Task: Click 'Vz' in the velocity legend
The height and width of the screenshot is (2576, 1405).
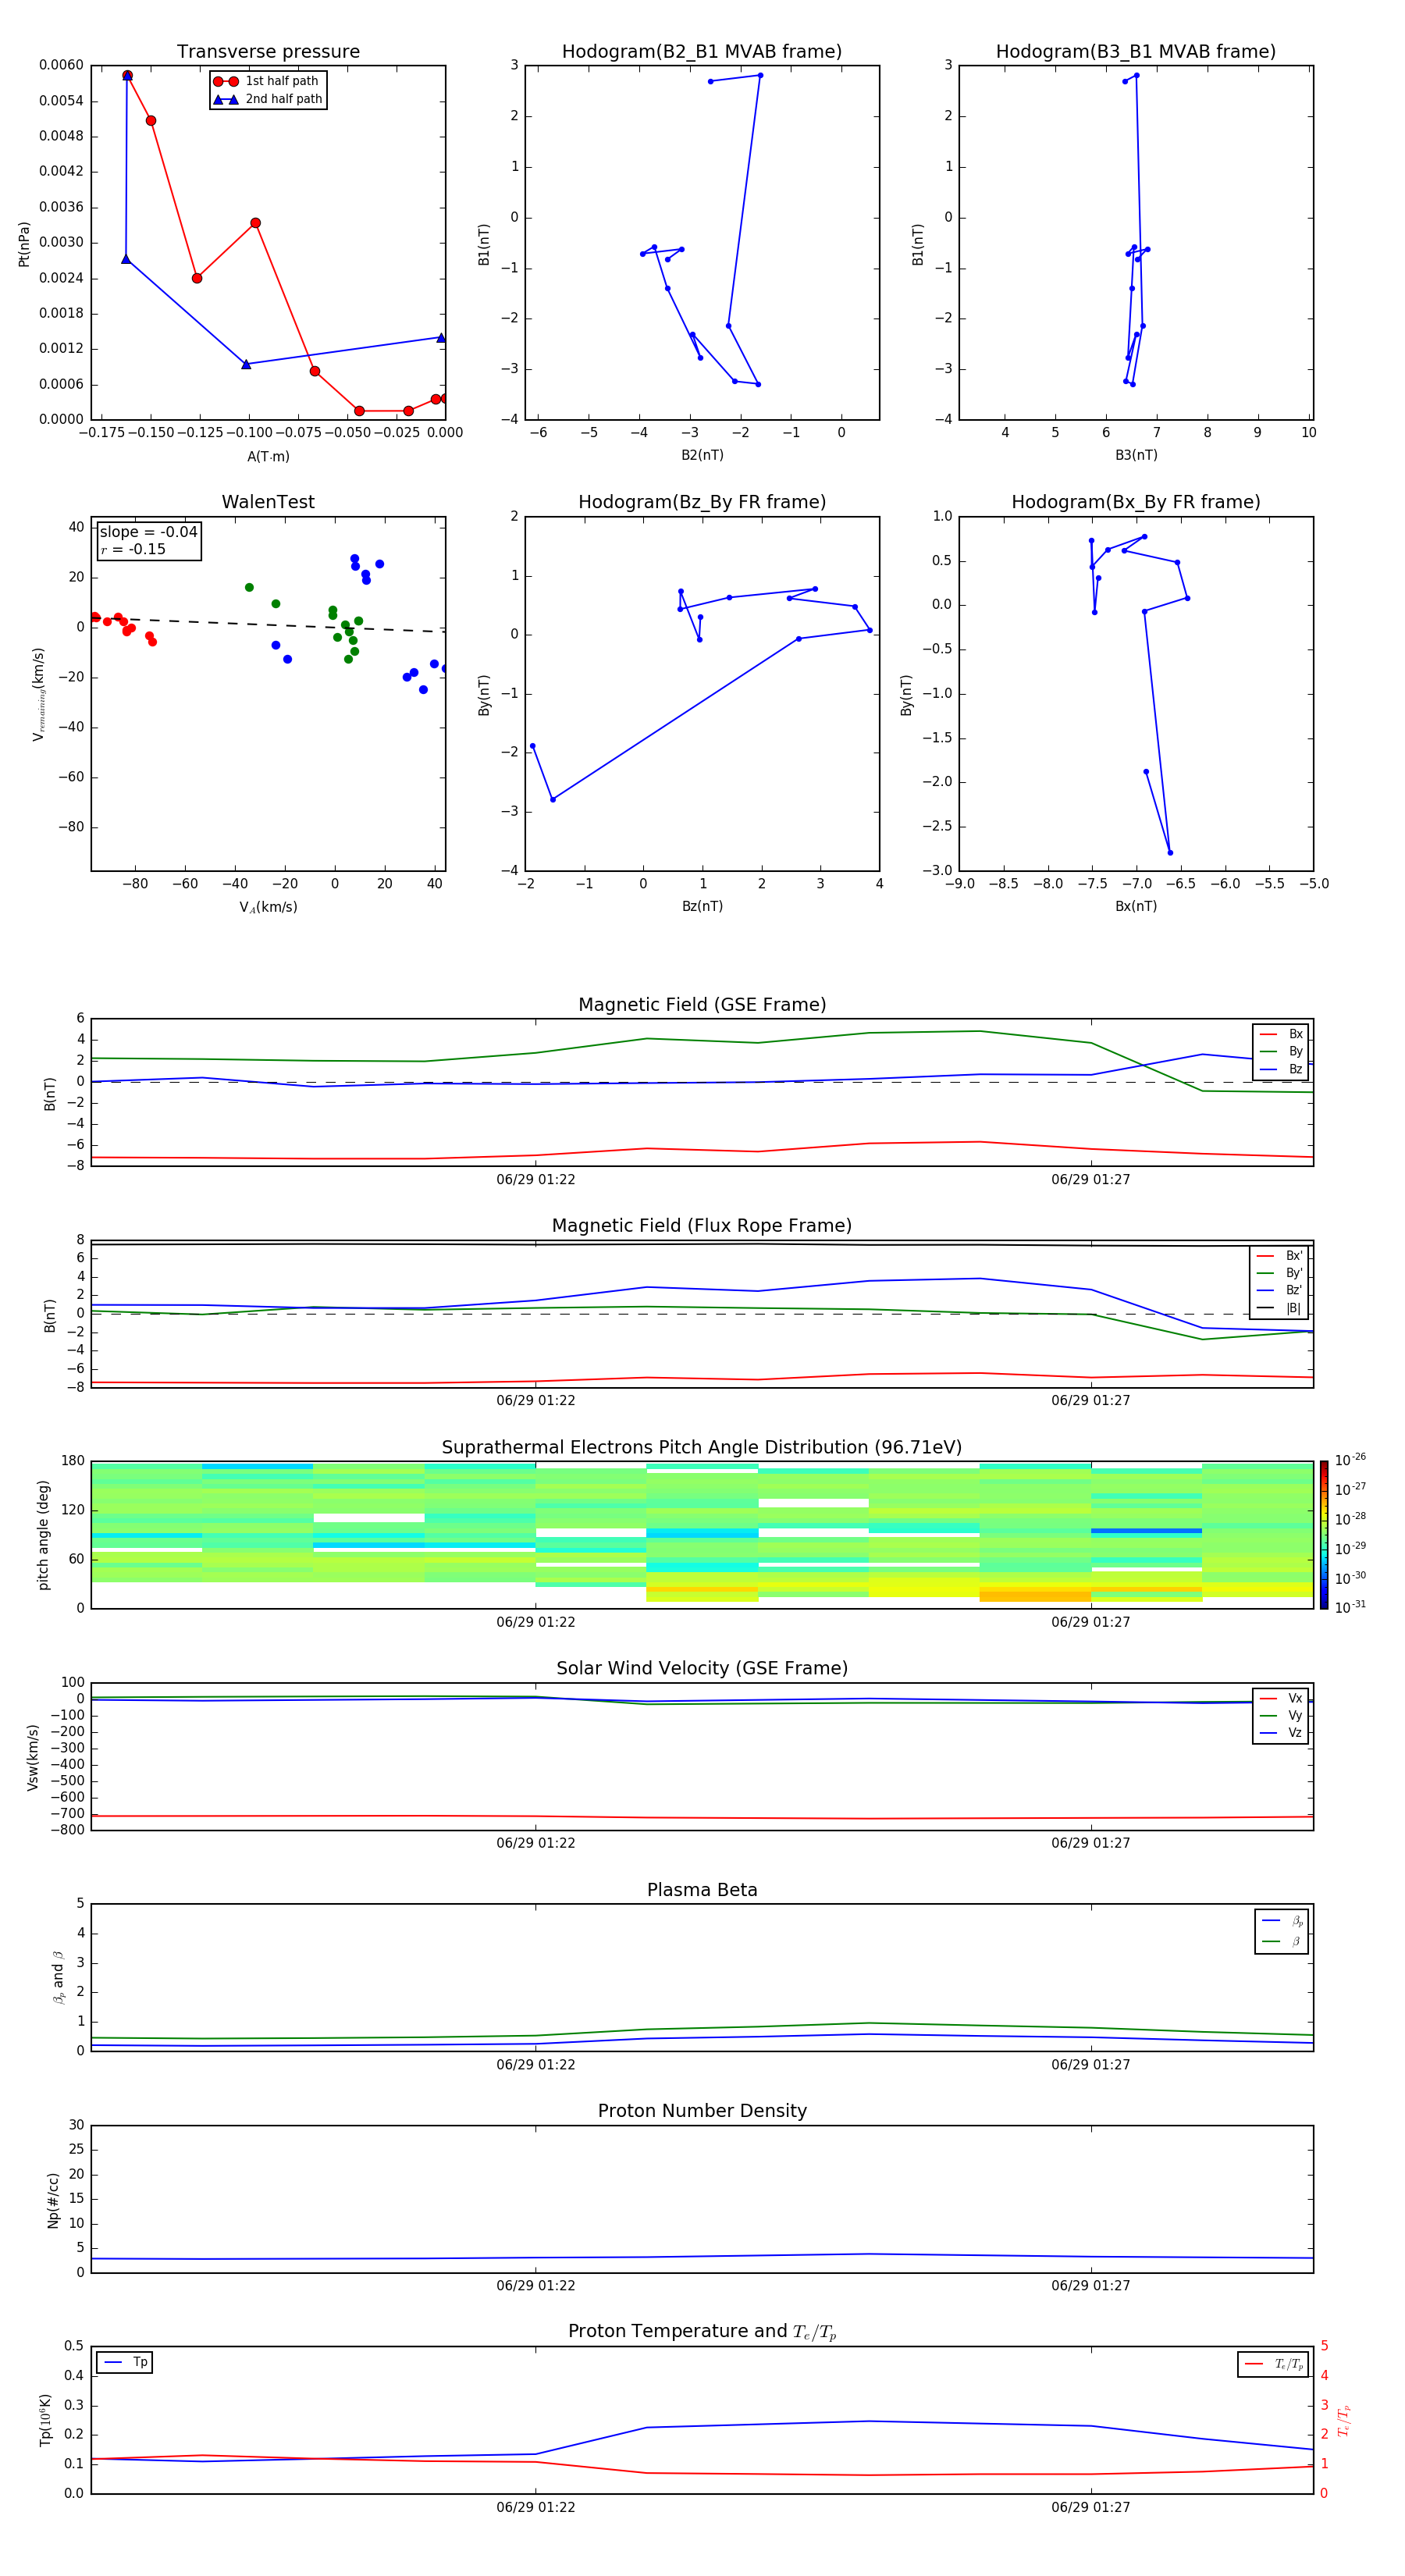Action: 1295,1733
